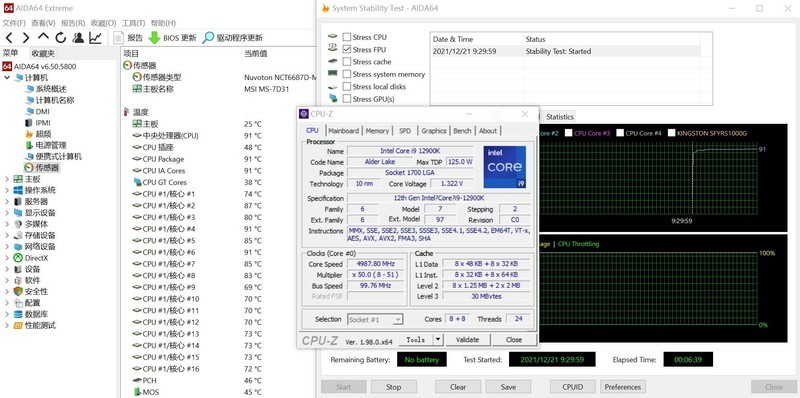Click the graph chart icon in toolbar
This screenshot has height=398, width=800.
click(x=95, y=37)
